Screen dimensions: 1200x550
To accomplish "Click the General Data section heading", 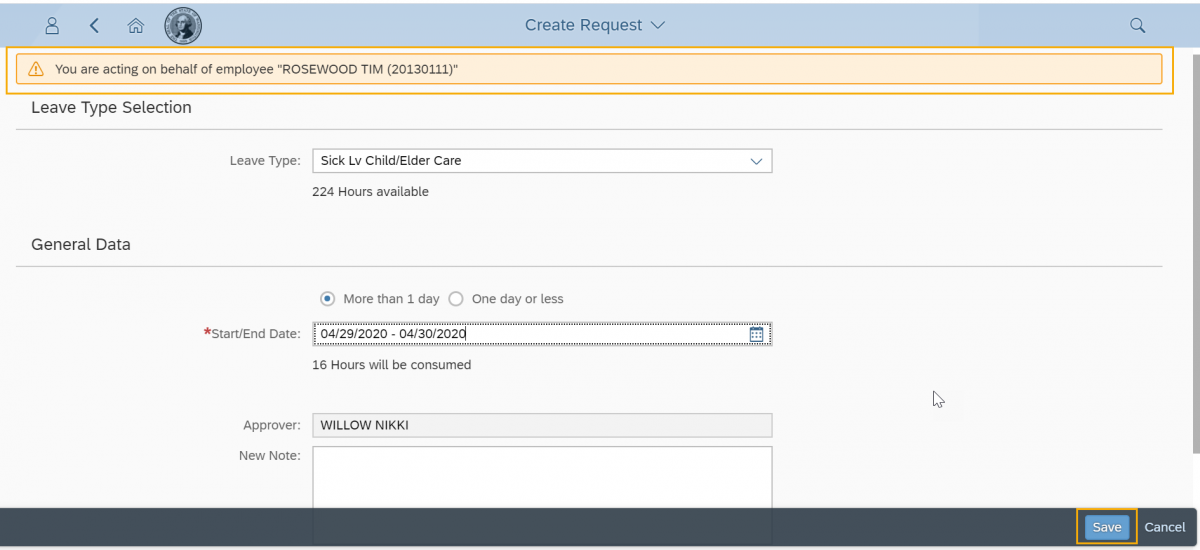I will coord(81,244).
